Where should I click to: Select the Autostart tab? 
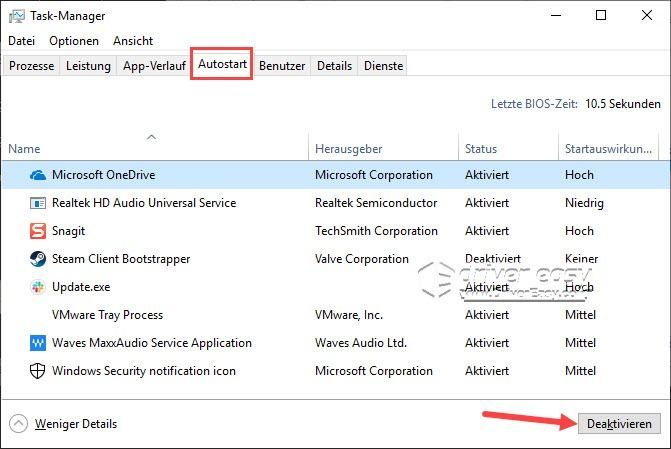pyautogui.click(x=222, y=64)
